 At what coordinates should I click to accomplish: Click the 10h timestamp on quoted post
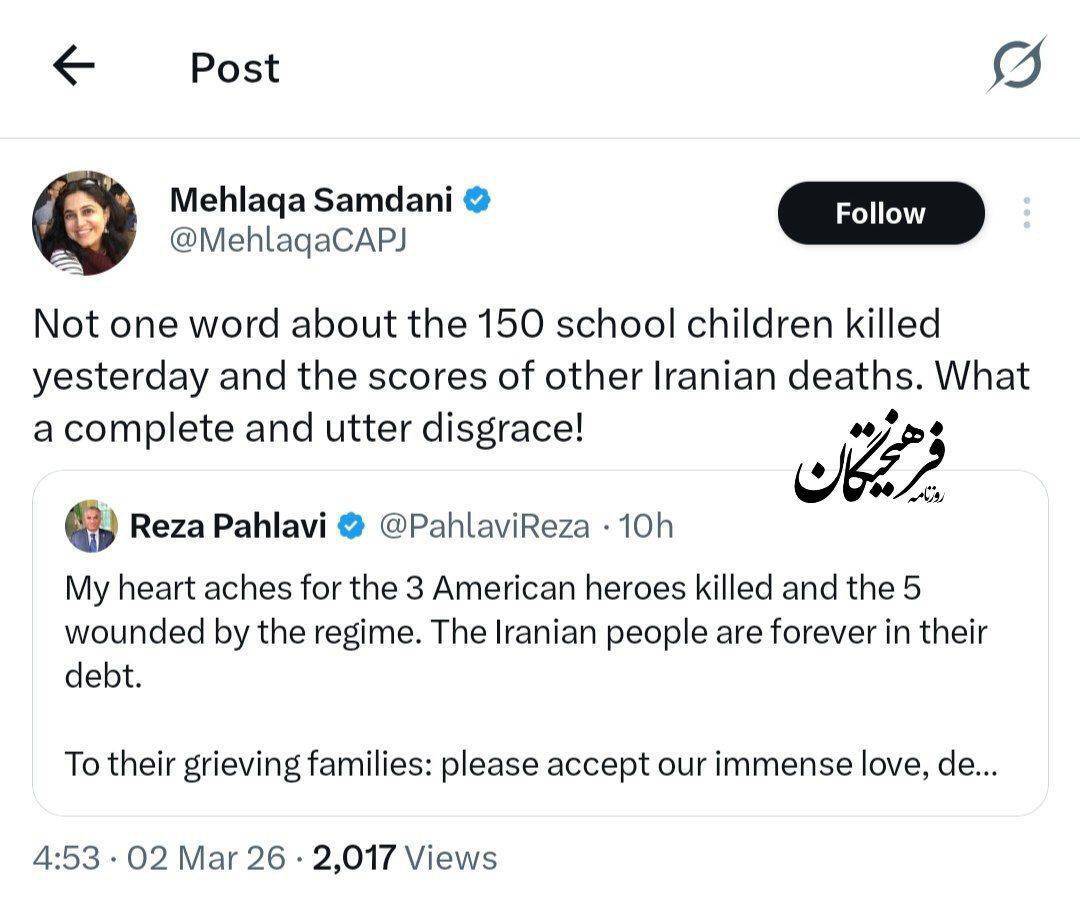646,526
